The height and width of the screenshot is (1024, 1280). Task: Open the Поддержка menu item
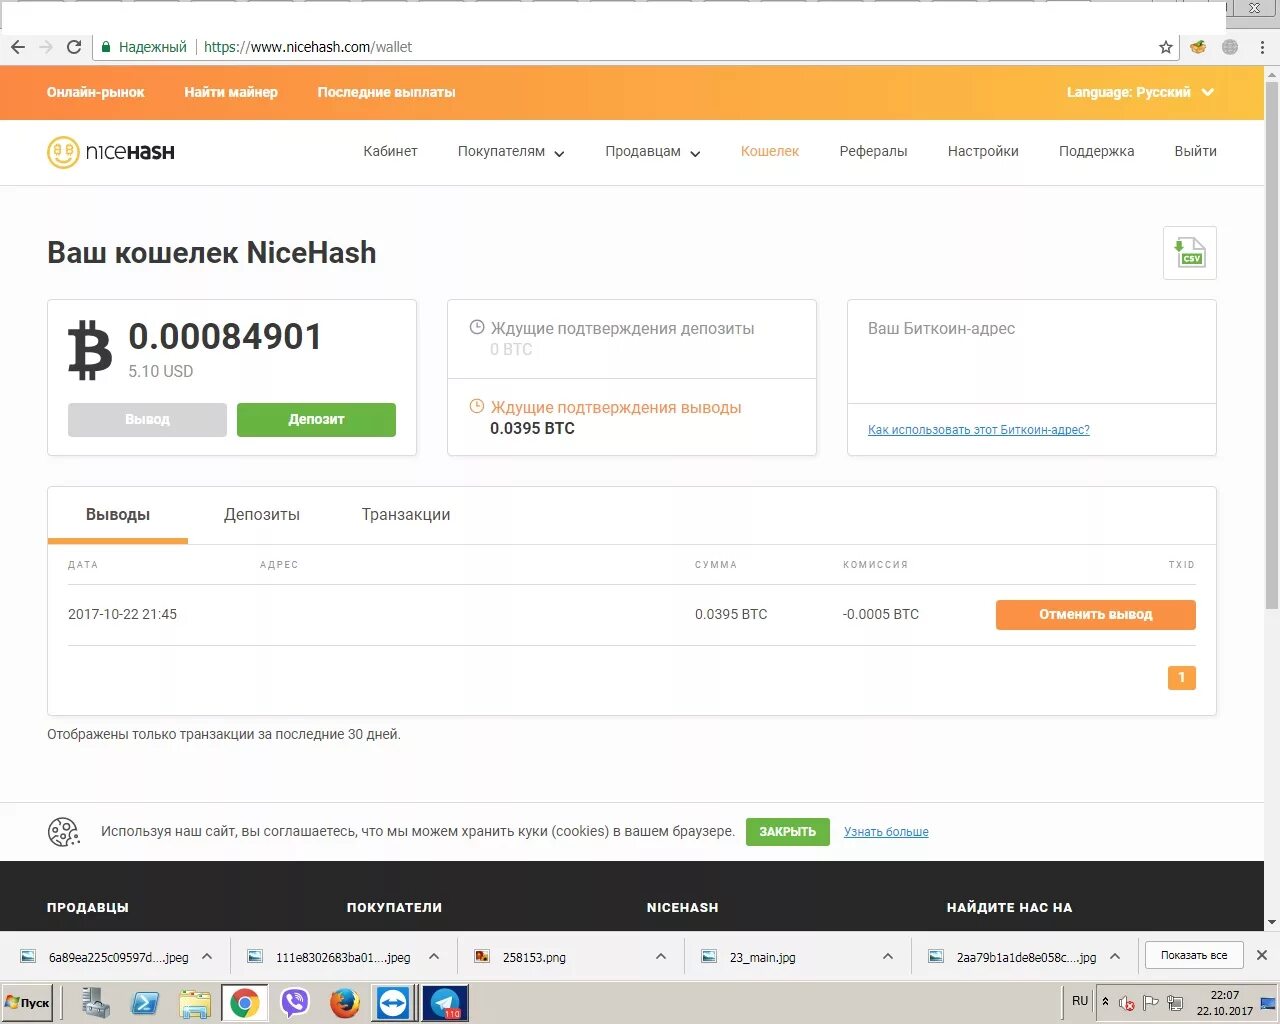[1096, 152]
